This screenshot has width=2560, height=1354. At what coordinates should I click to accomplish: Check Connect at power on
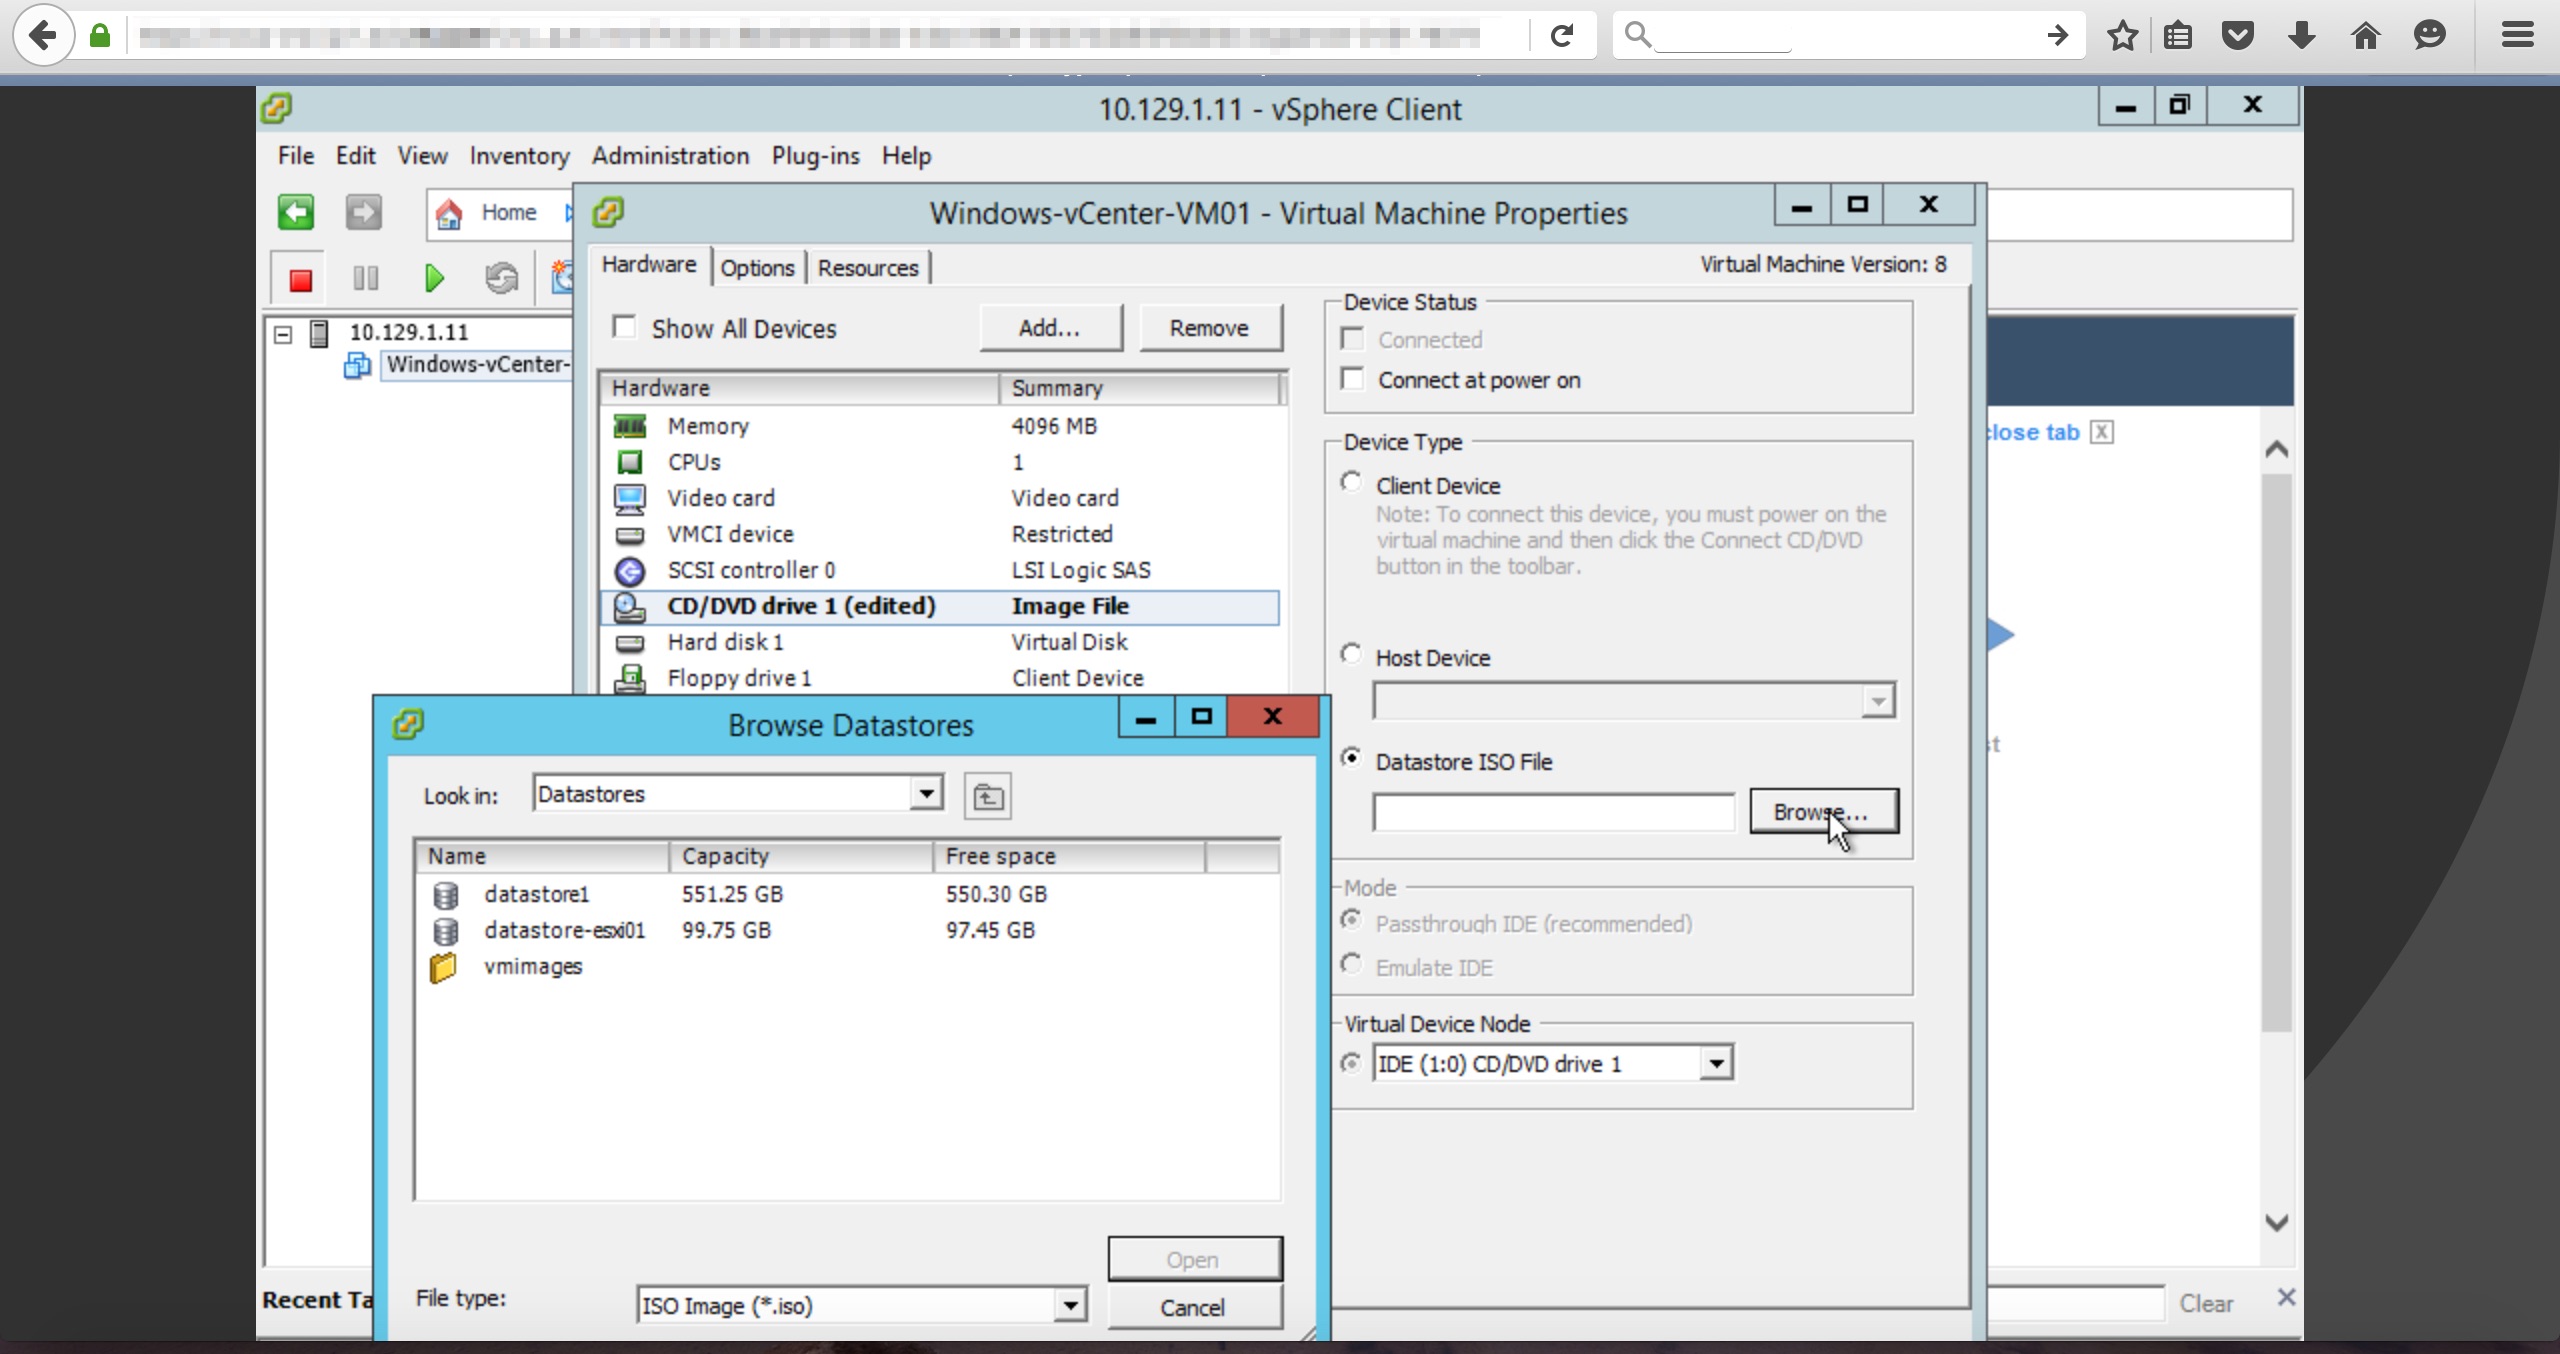[x=1353, y=379]
